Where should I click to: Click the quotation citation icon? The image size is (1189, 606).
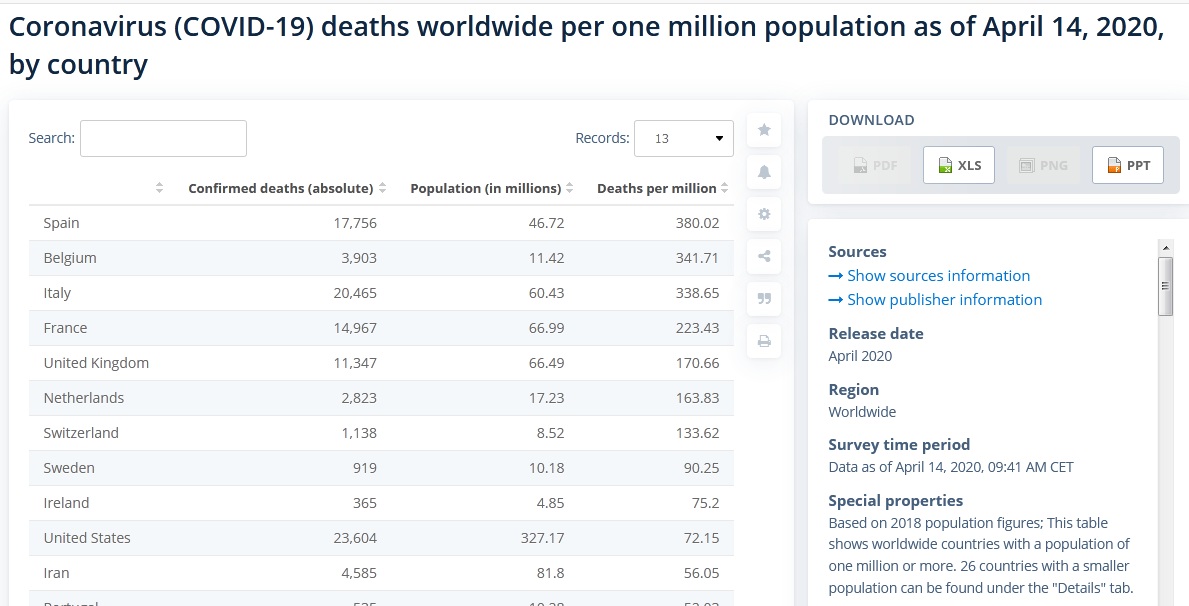764,298
